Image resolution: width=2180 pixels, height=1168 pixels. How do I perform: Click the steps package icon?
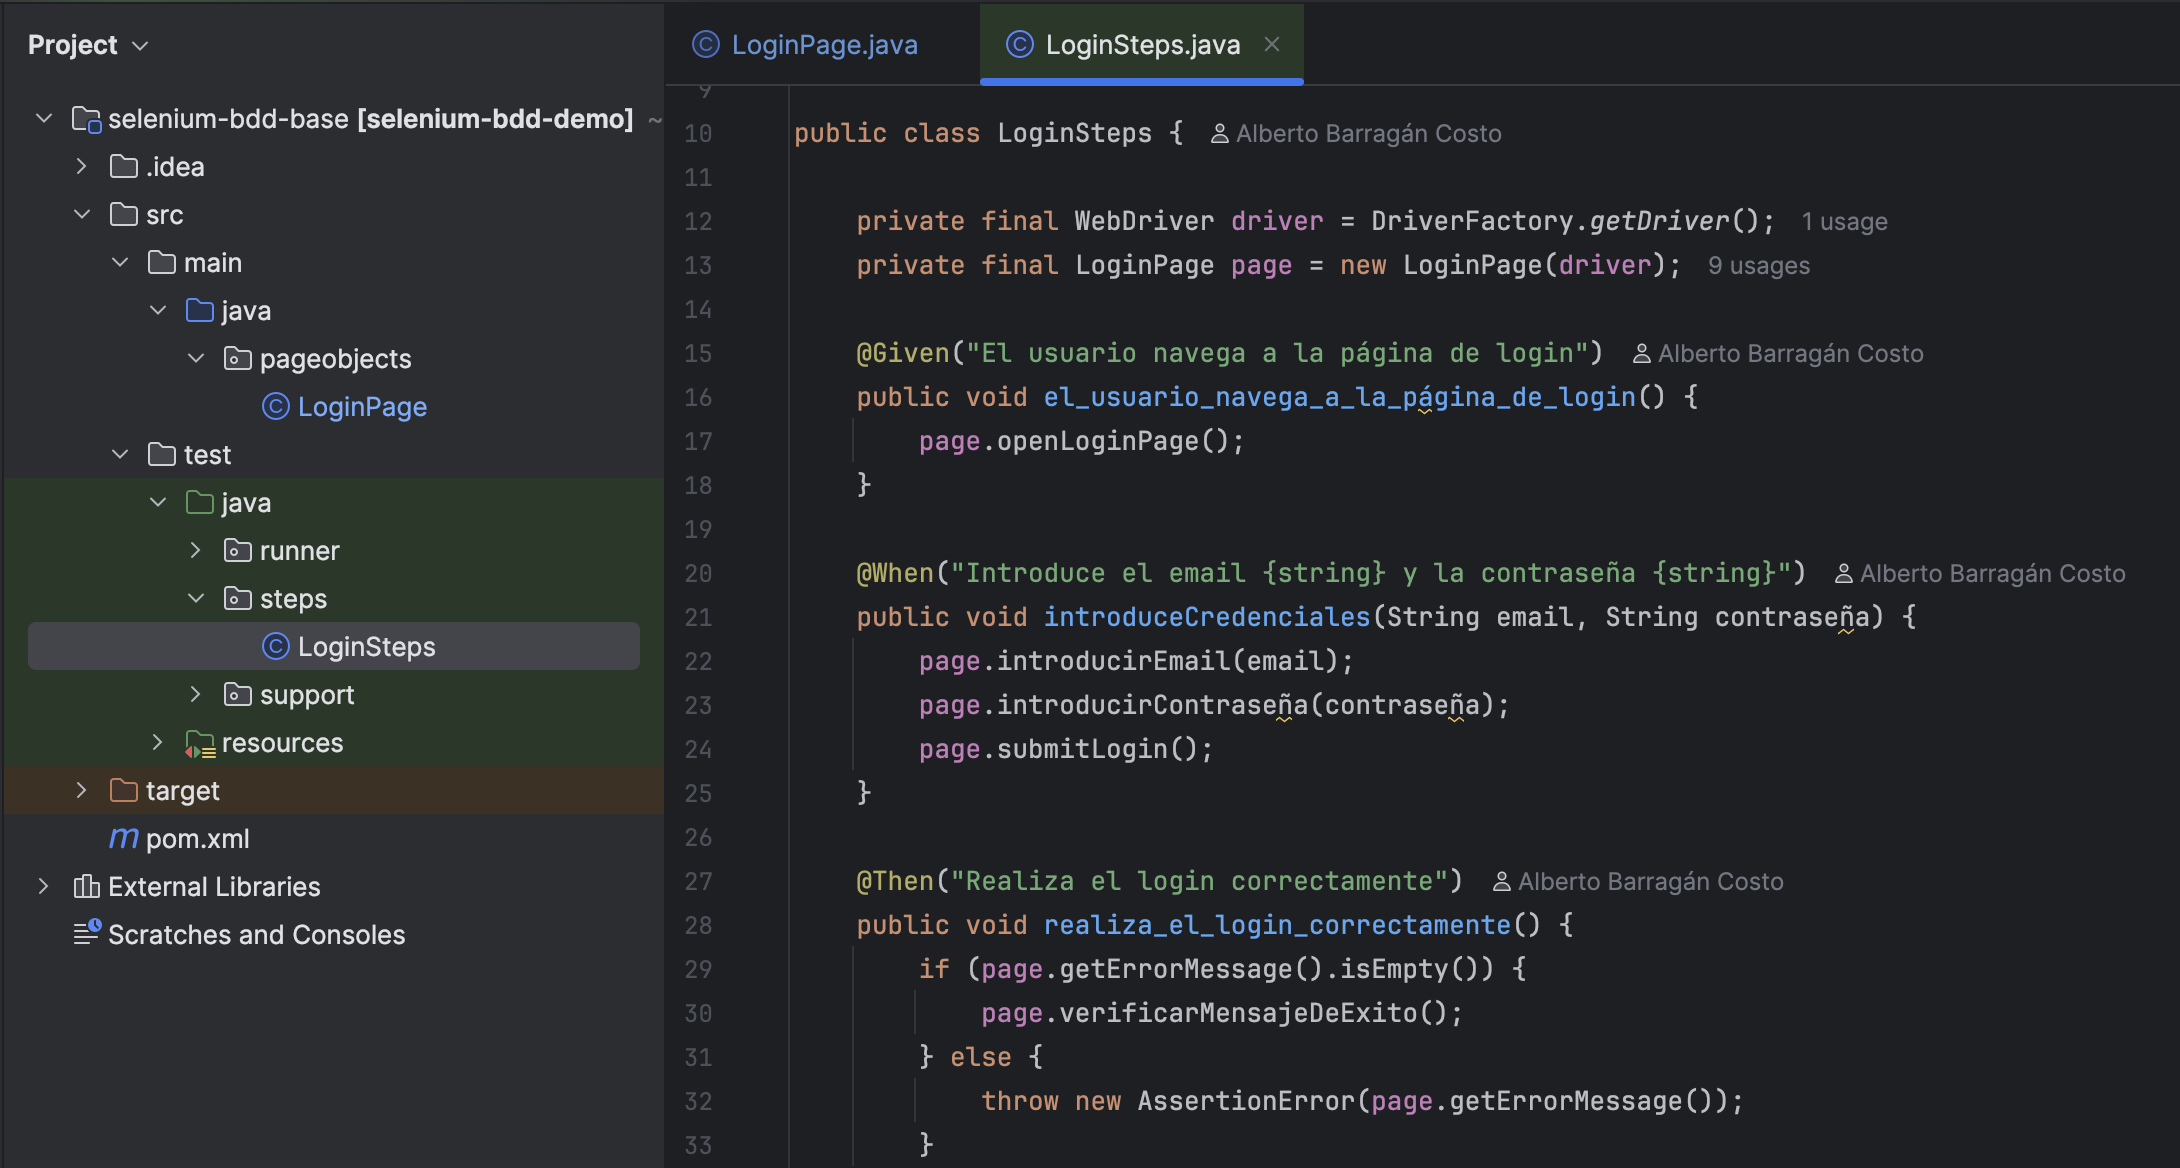(x=238, y=598)
